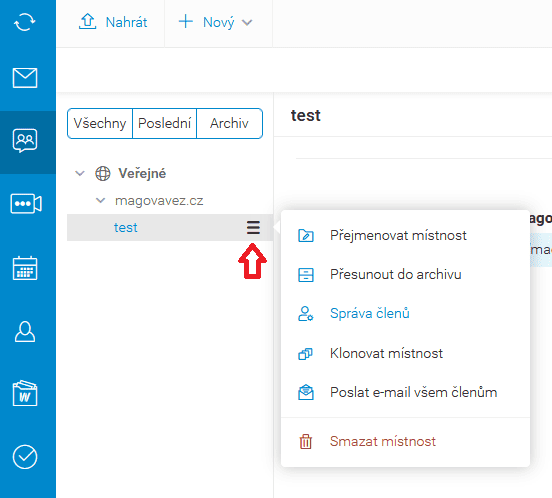Open the Mail envelope icon
Viewport: 552px width, 498px height.
tap(25, 77)
